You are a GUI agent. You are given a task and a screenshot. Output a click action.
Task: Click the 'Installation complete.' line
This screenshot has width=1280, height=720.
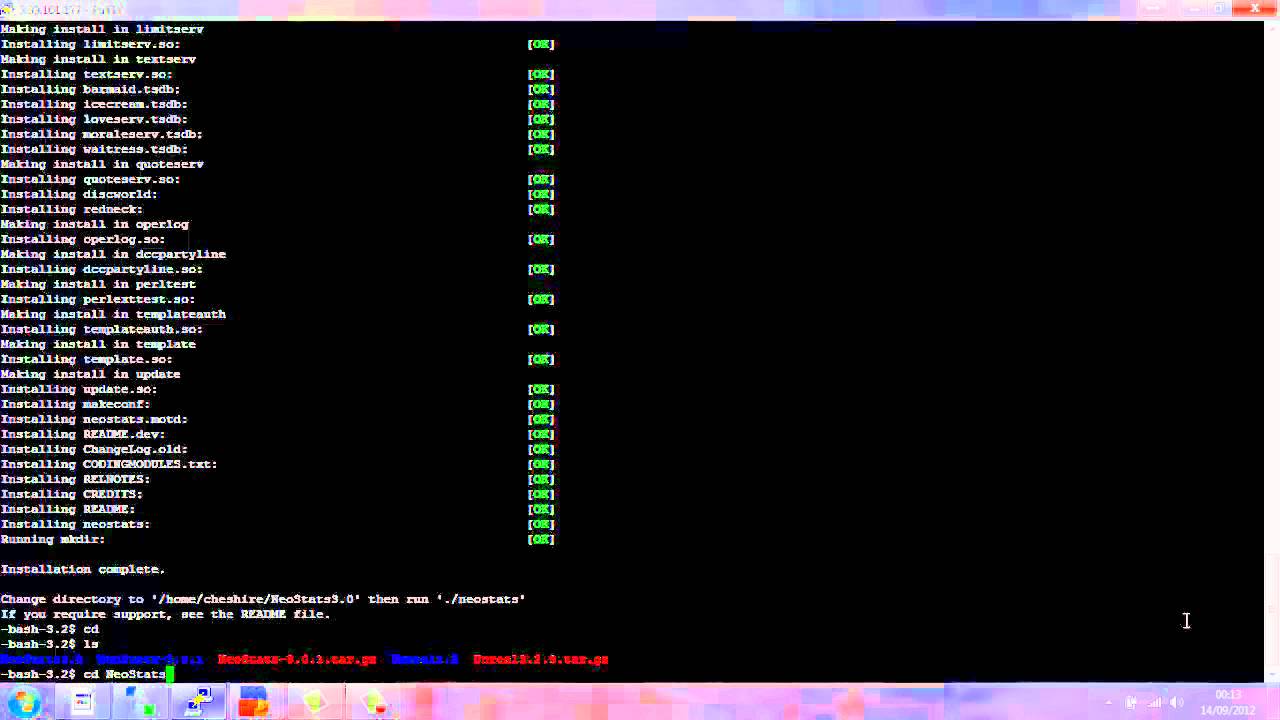click(x=83, y=569)
